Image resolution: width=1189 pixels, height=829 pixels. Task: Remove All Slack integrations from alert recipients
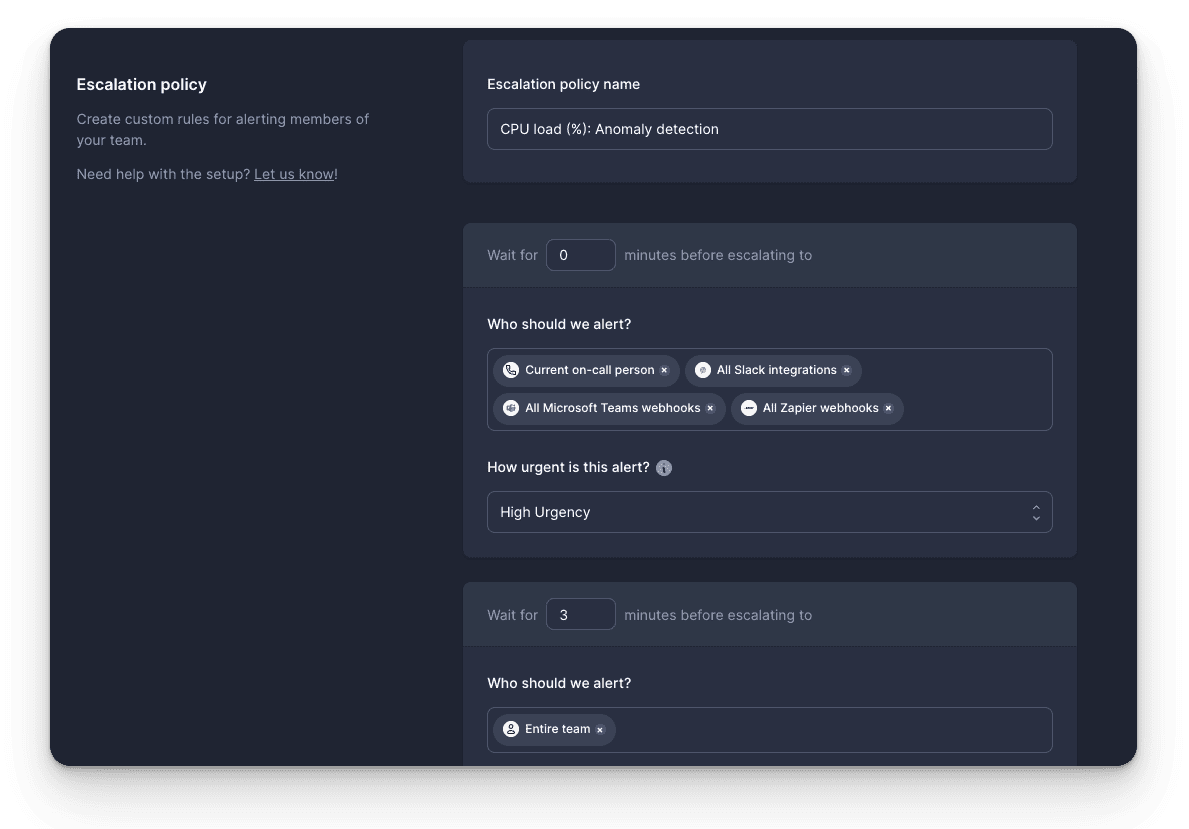[x=848, y=370]
